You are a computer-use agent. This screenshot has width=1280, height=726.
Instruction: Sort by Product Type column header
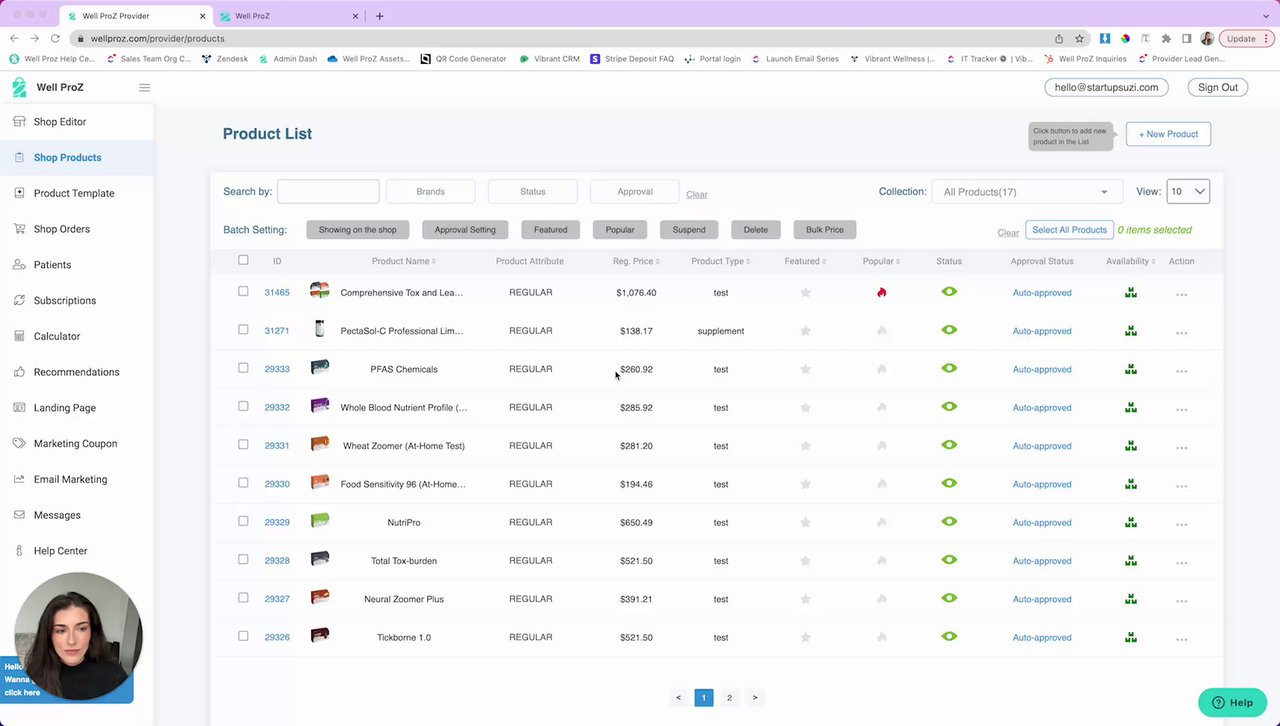tap(720, 261)
